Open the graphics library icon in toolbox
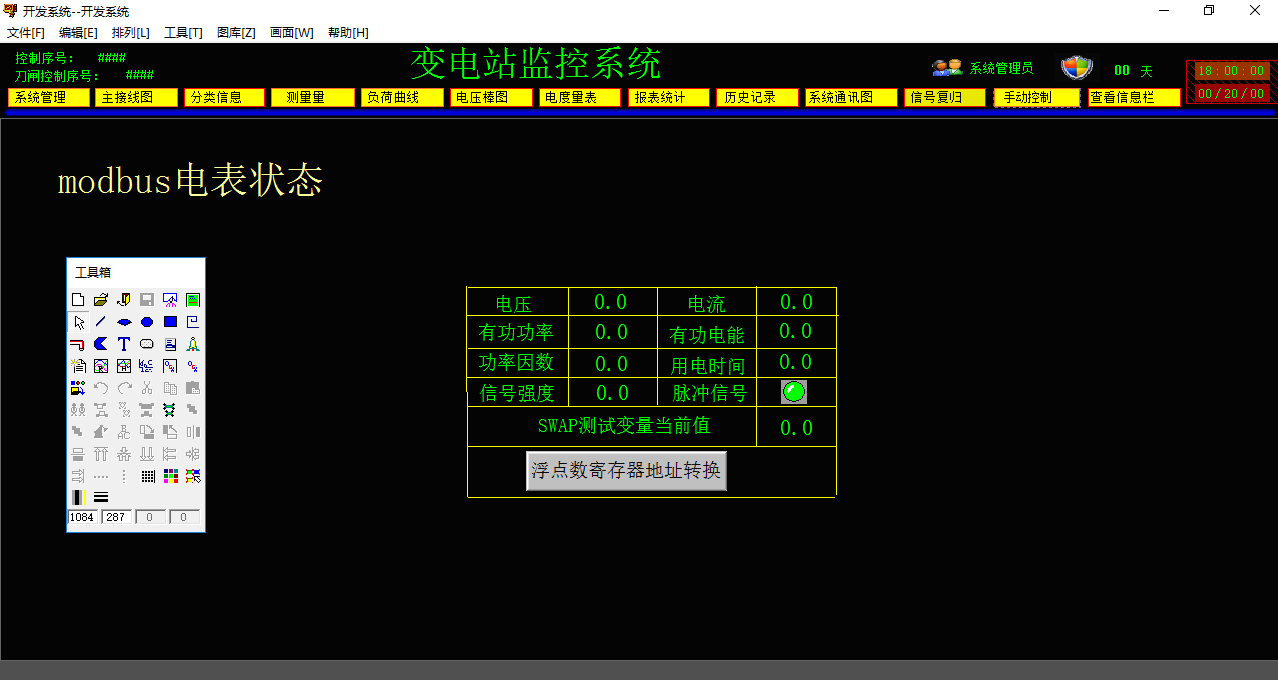 [x=78, y=388]
